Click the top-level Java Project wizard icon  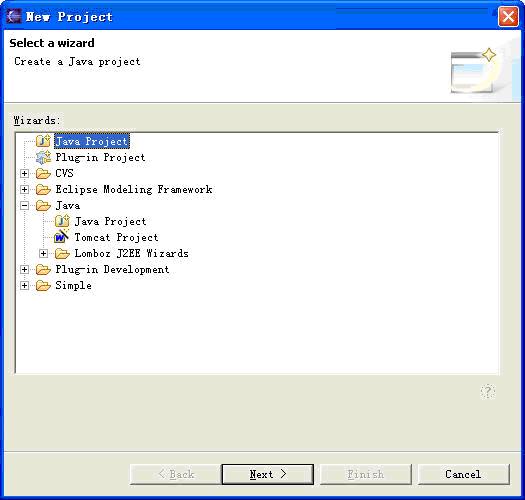tap(43, 141)
